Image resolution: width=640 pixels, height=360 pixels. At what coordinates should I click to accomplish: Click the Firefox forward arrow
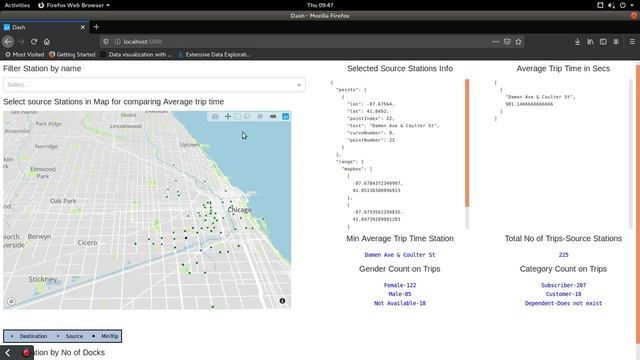21,42
